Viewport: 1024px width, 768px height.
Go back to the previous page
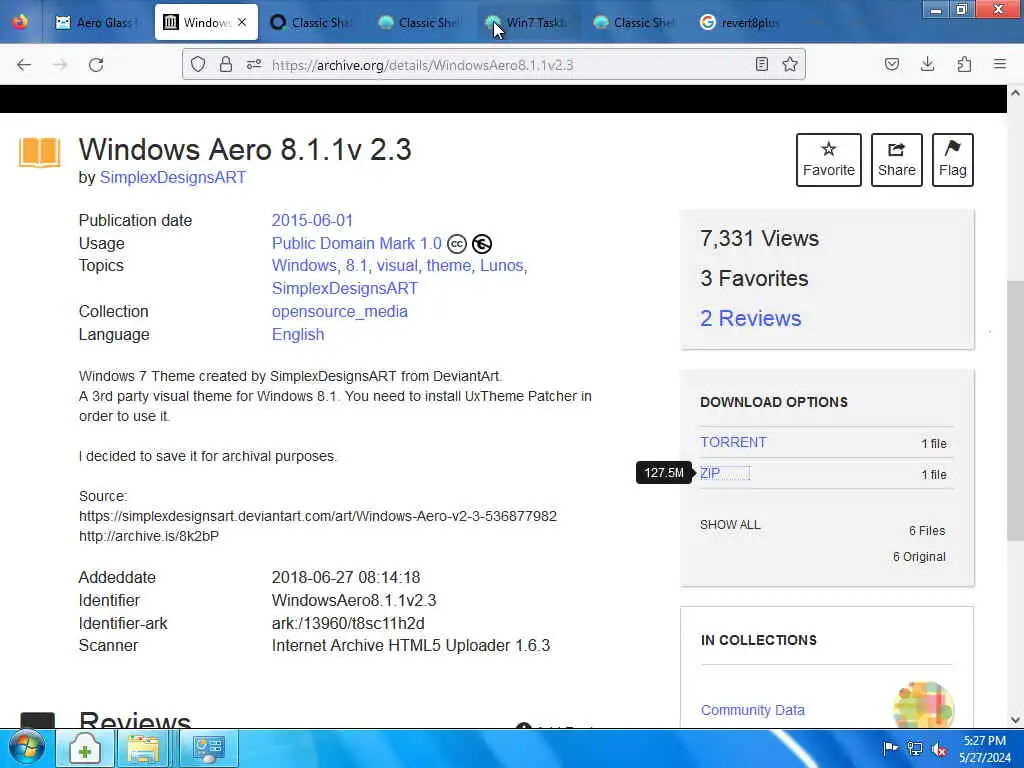pos(24,65)
